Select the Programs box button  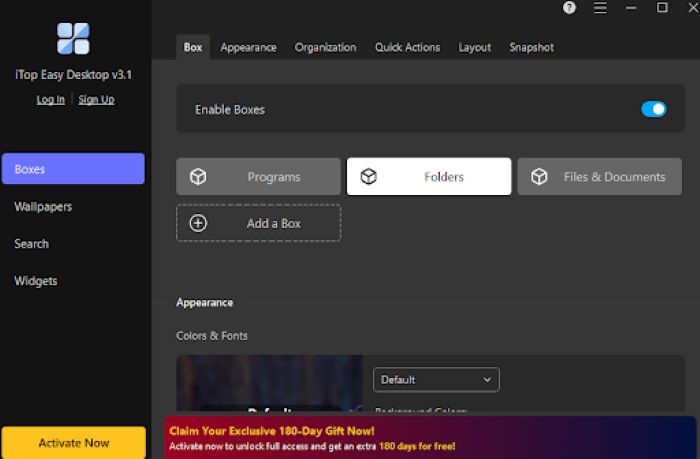pos(258,176)
